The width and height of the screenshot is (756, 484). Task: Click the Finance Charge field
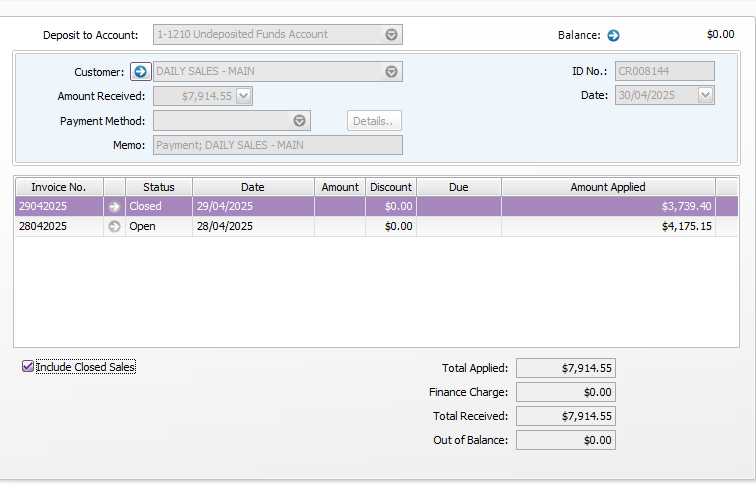(565, 392)
